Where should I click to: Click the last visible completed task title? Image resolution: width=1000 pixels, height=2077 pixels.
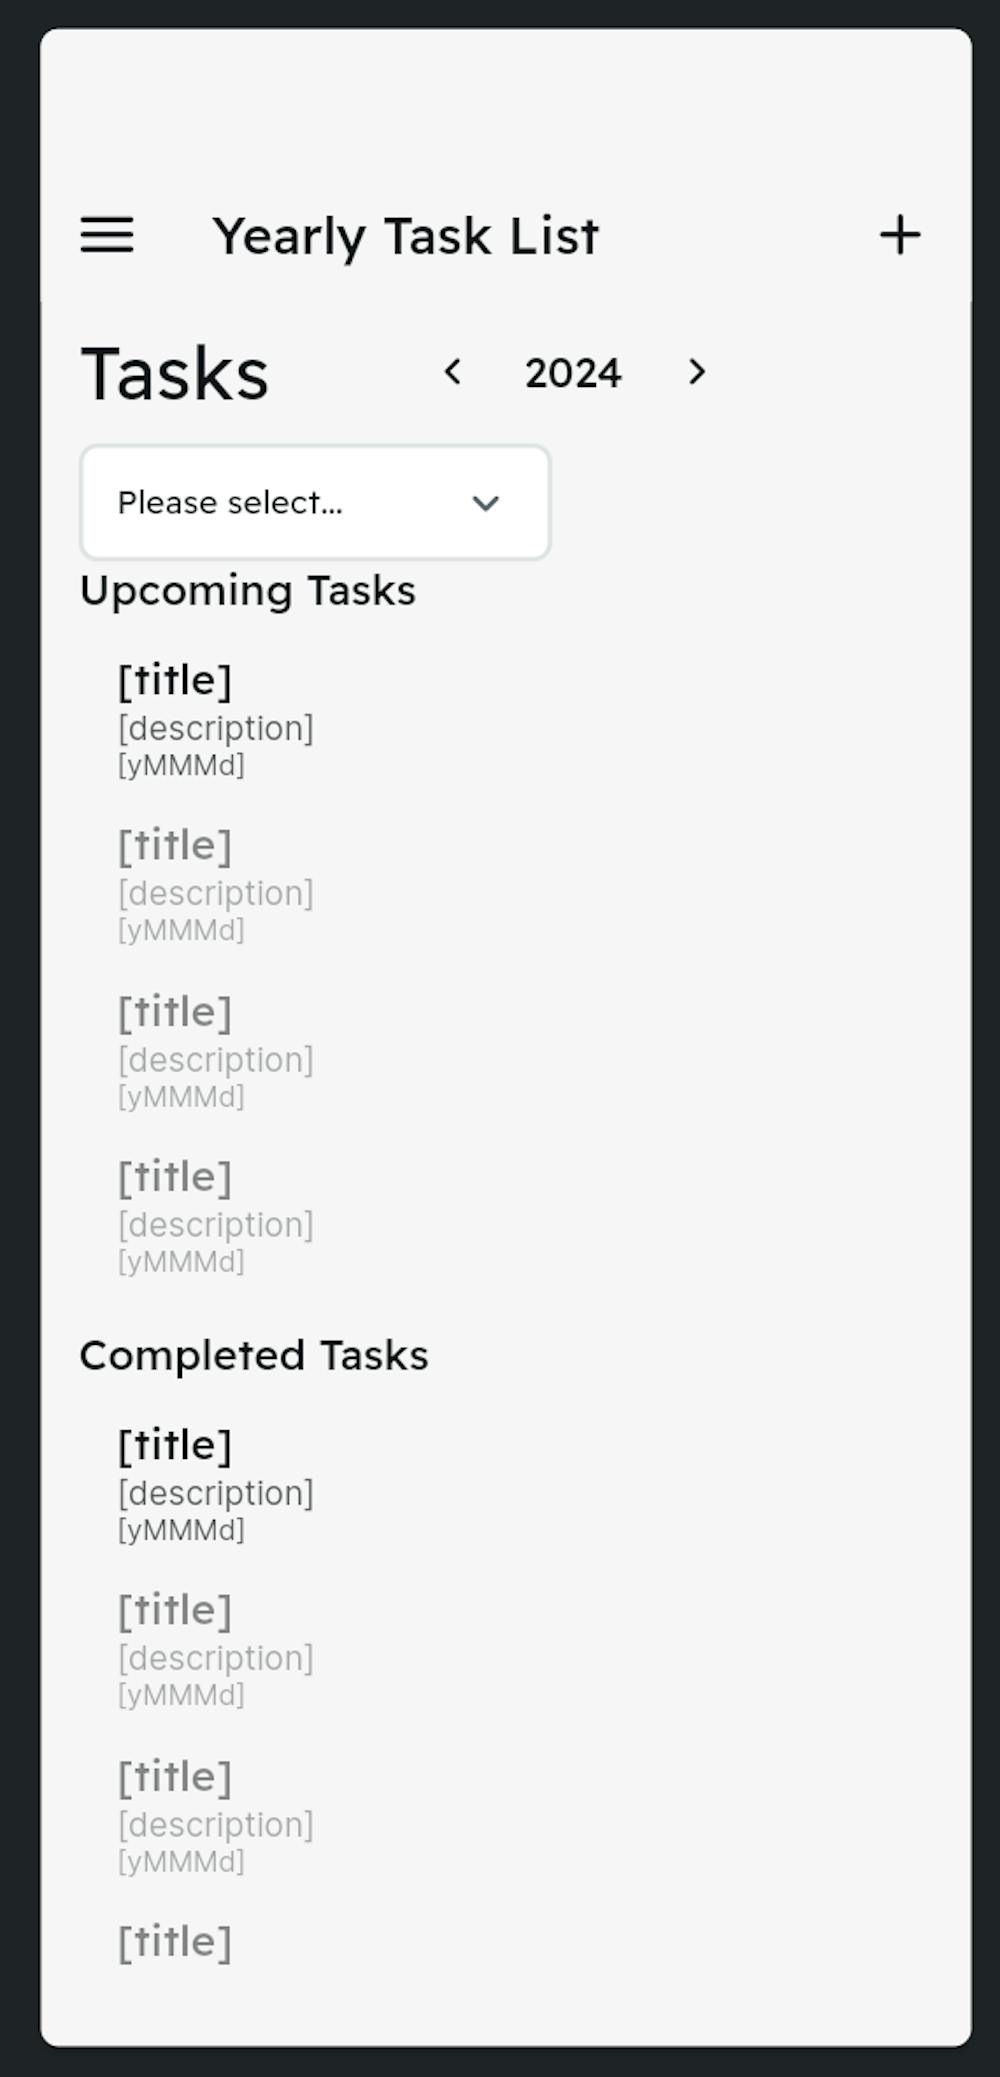coord(175,1941)
